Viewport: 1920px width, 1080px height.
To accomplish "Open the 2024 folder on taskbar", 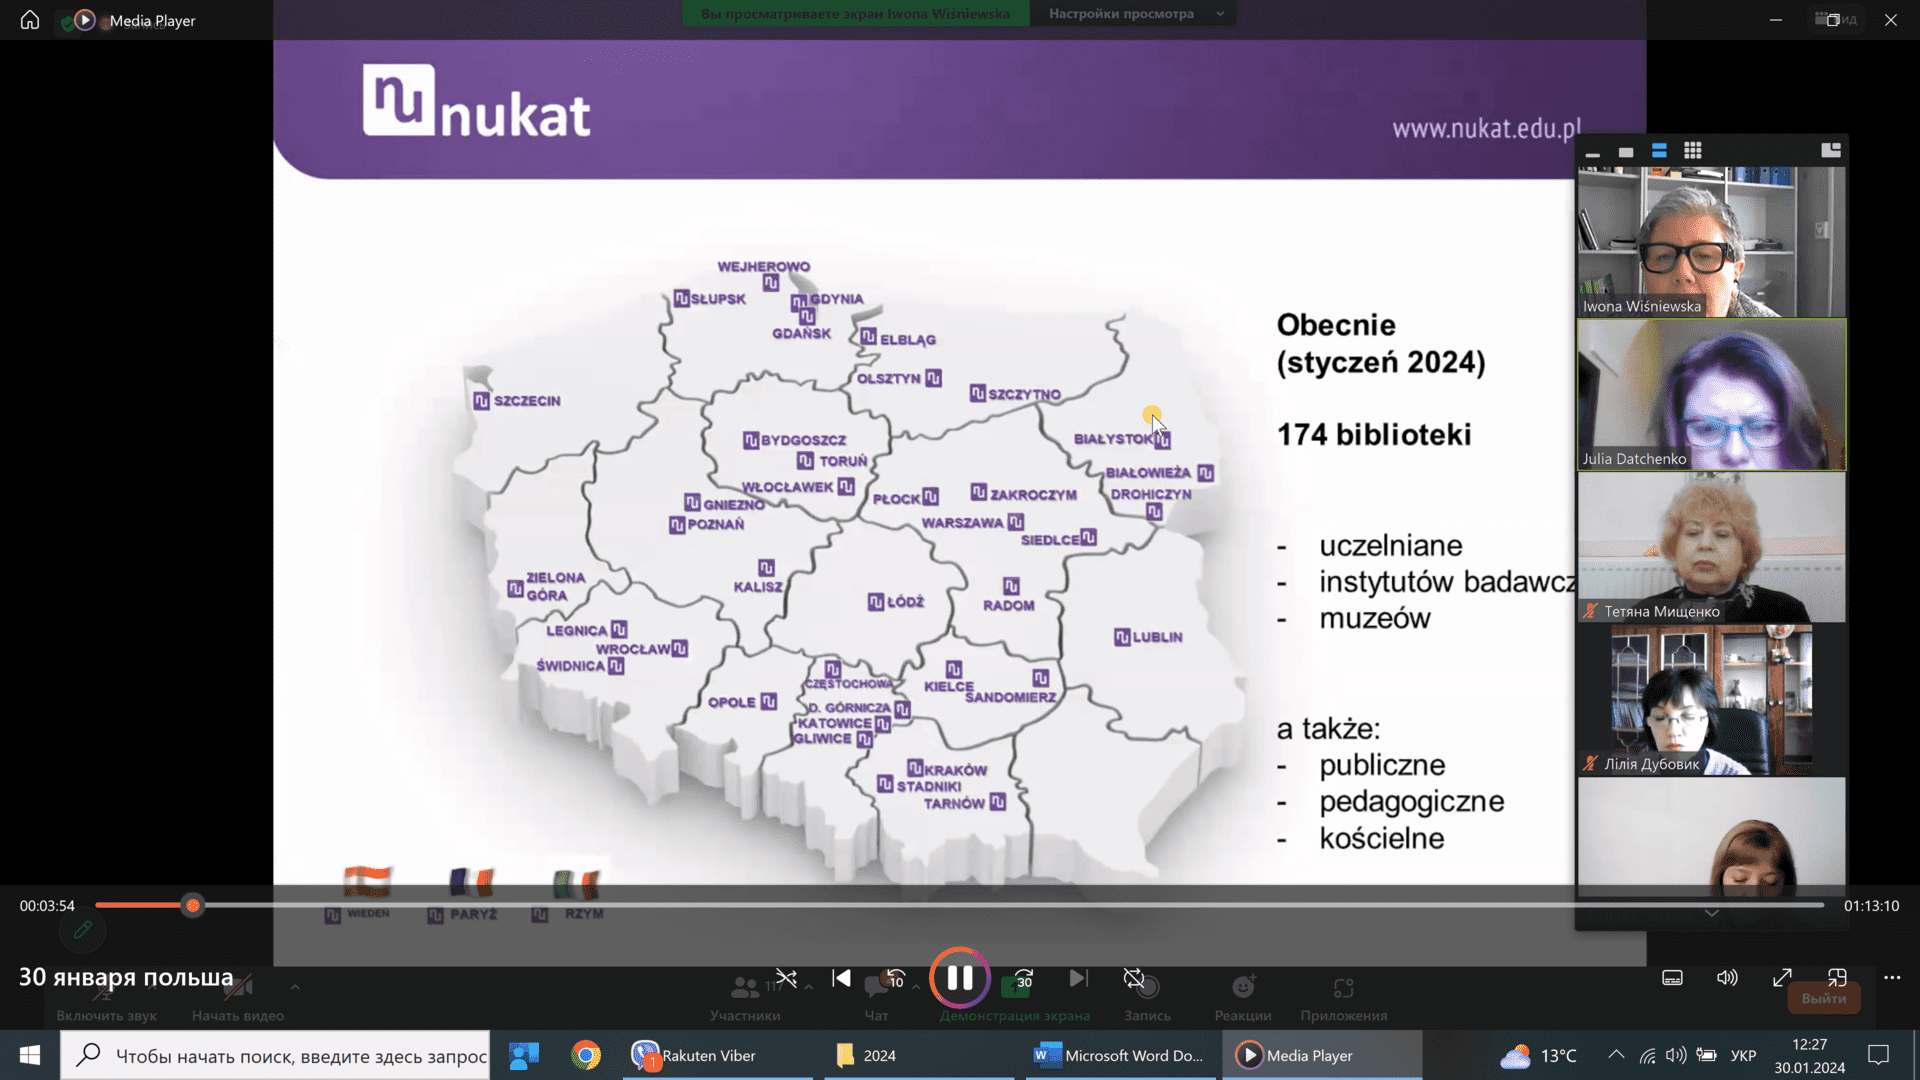I will click(x=918, y=1055).
